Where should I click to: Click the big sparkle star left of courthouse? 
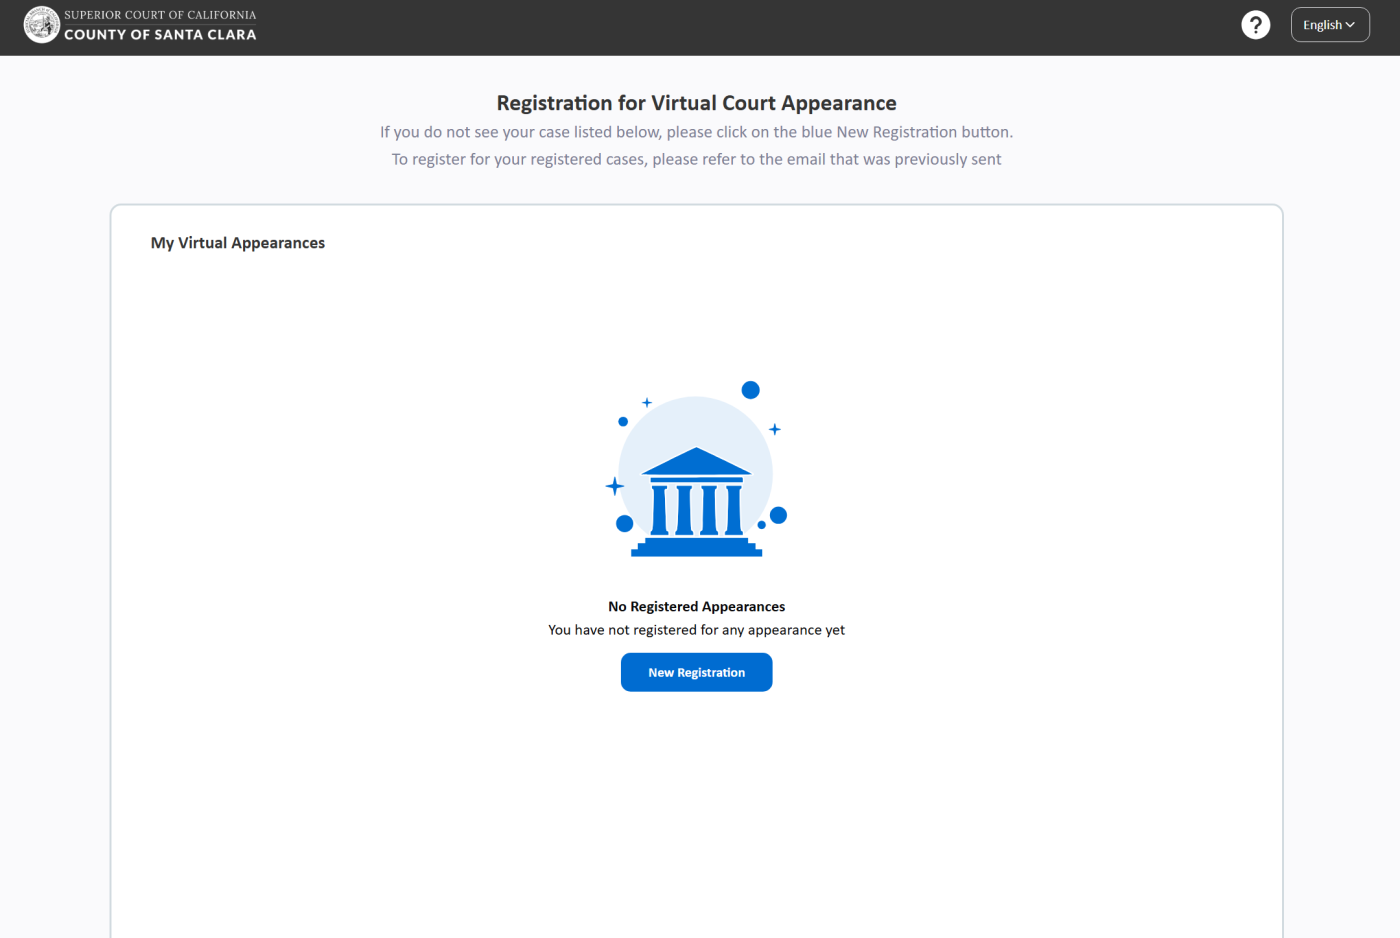[615, 486]
